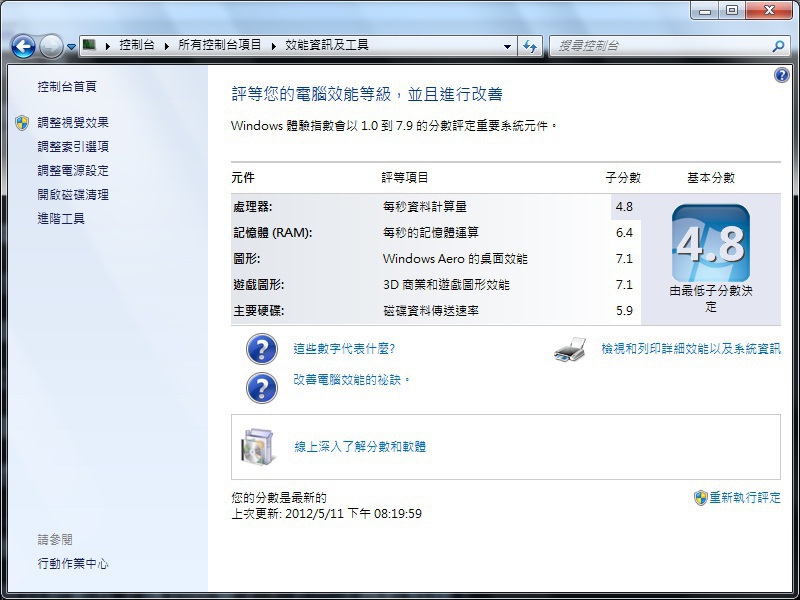Image resolution: width=800 pixels, height=600 pixels.
Task: Close the window
Action: [x=769, y=10]
